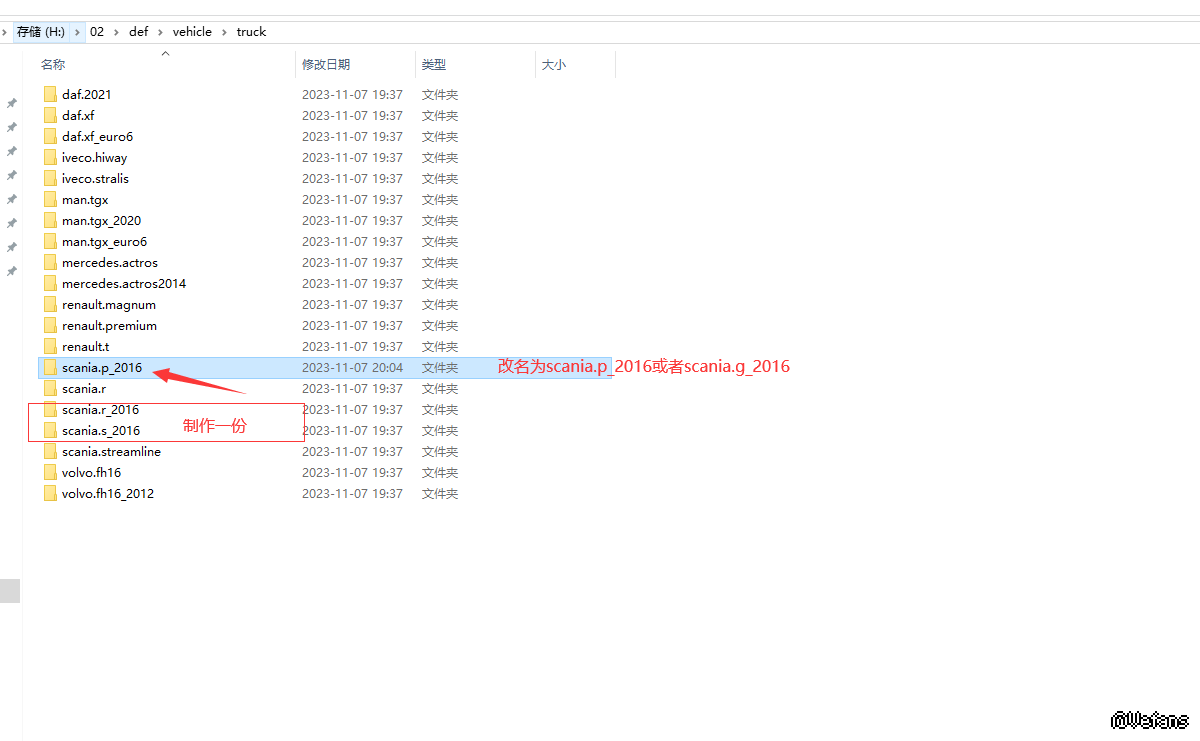Screen dimensions: 1200x741
Task: Click the 2023-11-07 20:04 modified date
Action: [353, 367]
